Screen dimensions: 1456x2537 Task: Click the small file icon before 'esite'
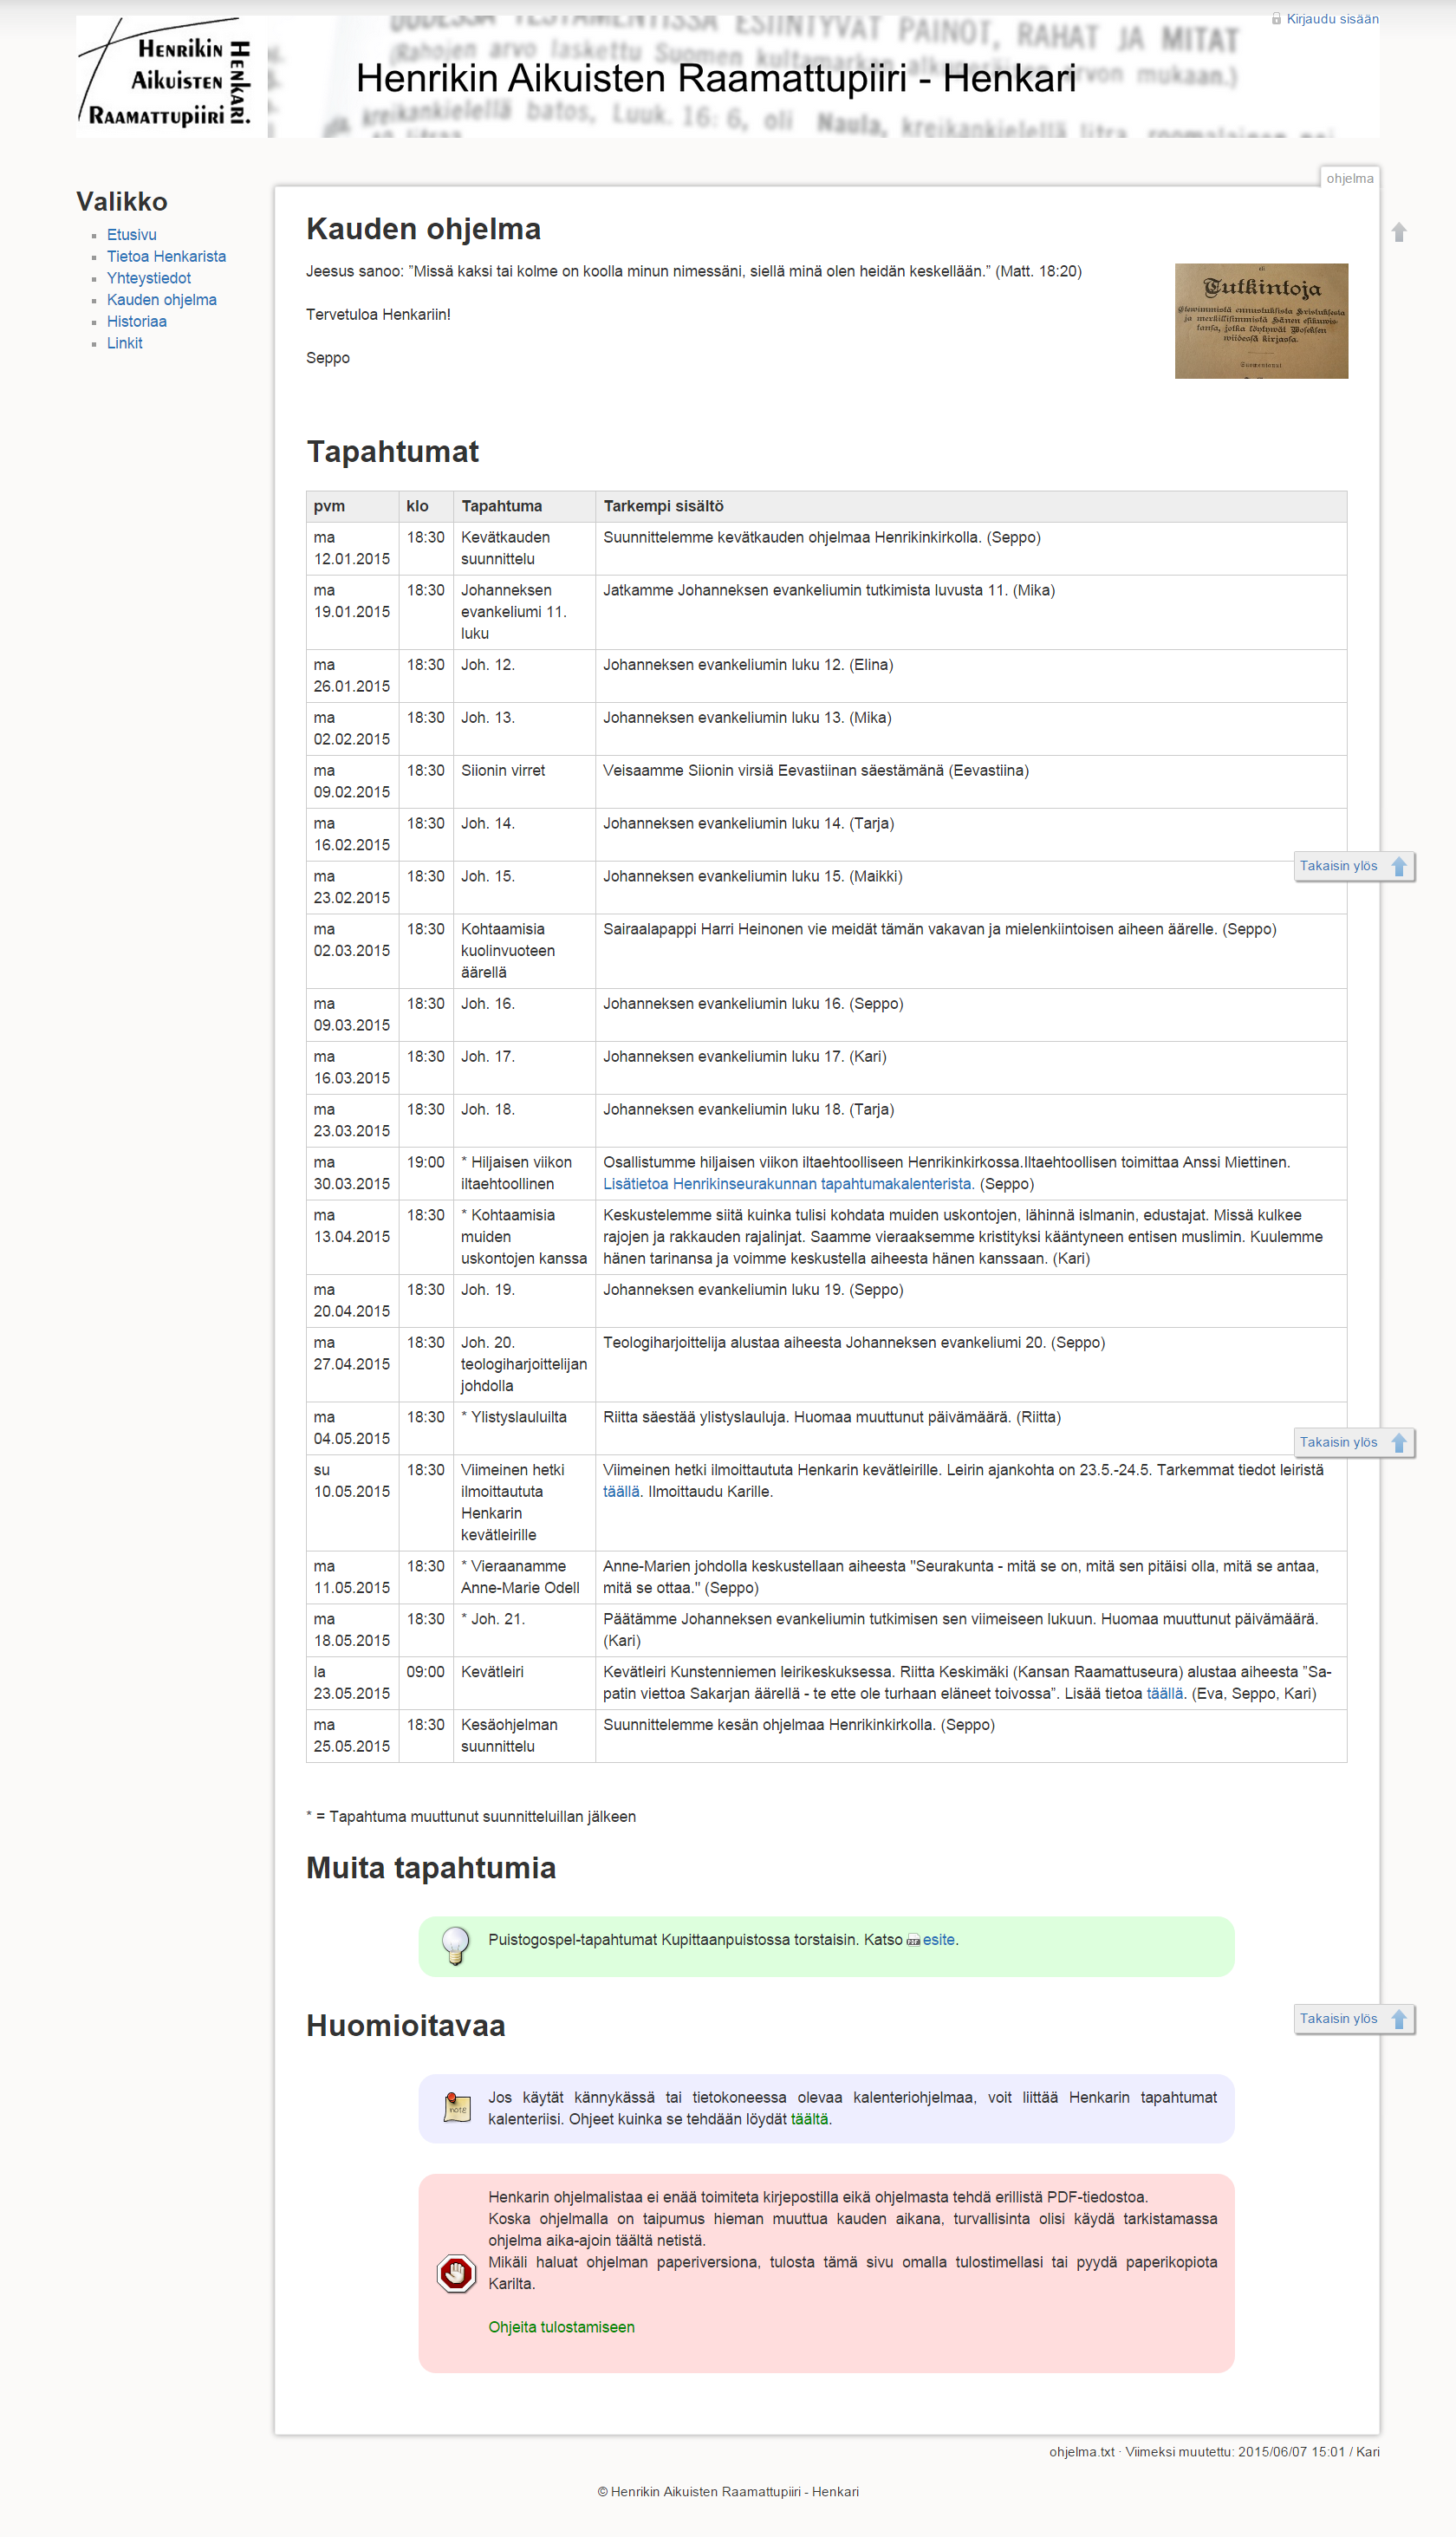pos(913,1940)
